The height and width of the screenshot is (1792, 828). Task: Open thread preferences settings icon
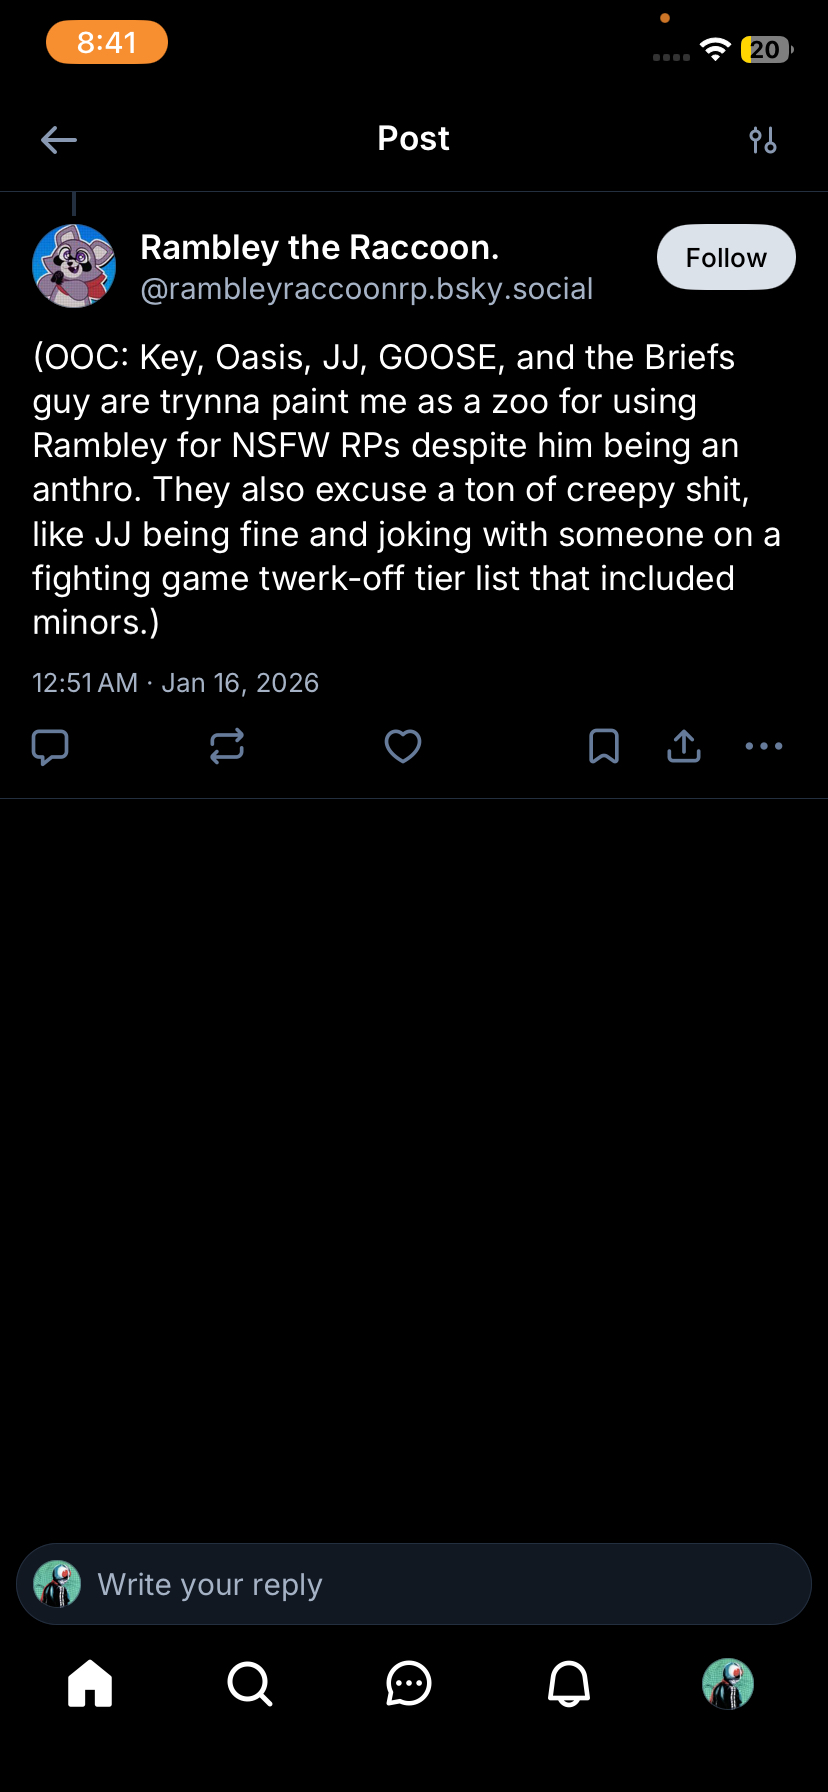(x=763, y=140)
